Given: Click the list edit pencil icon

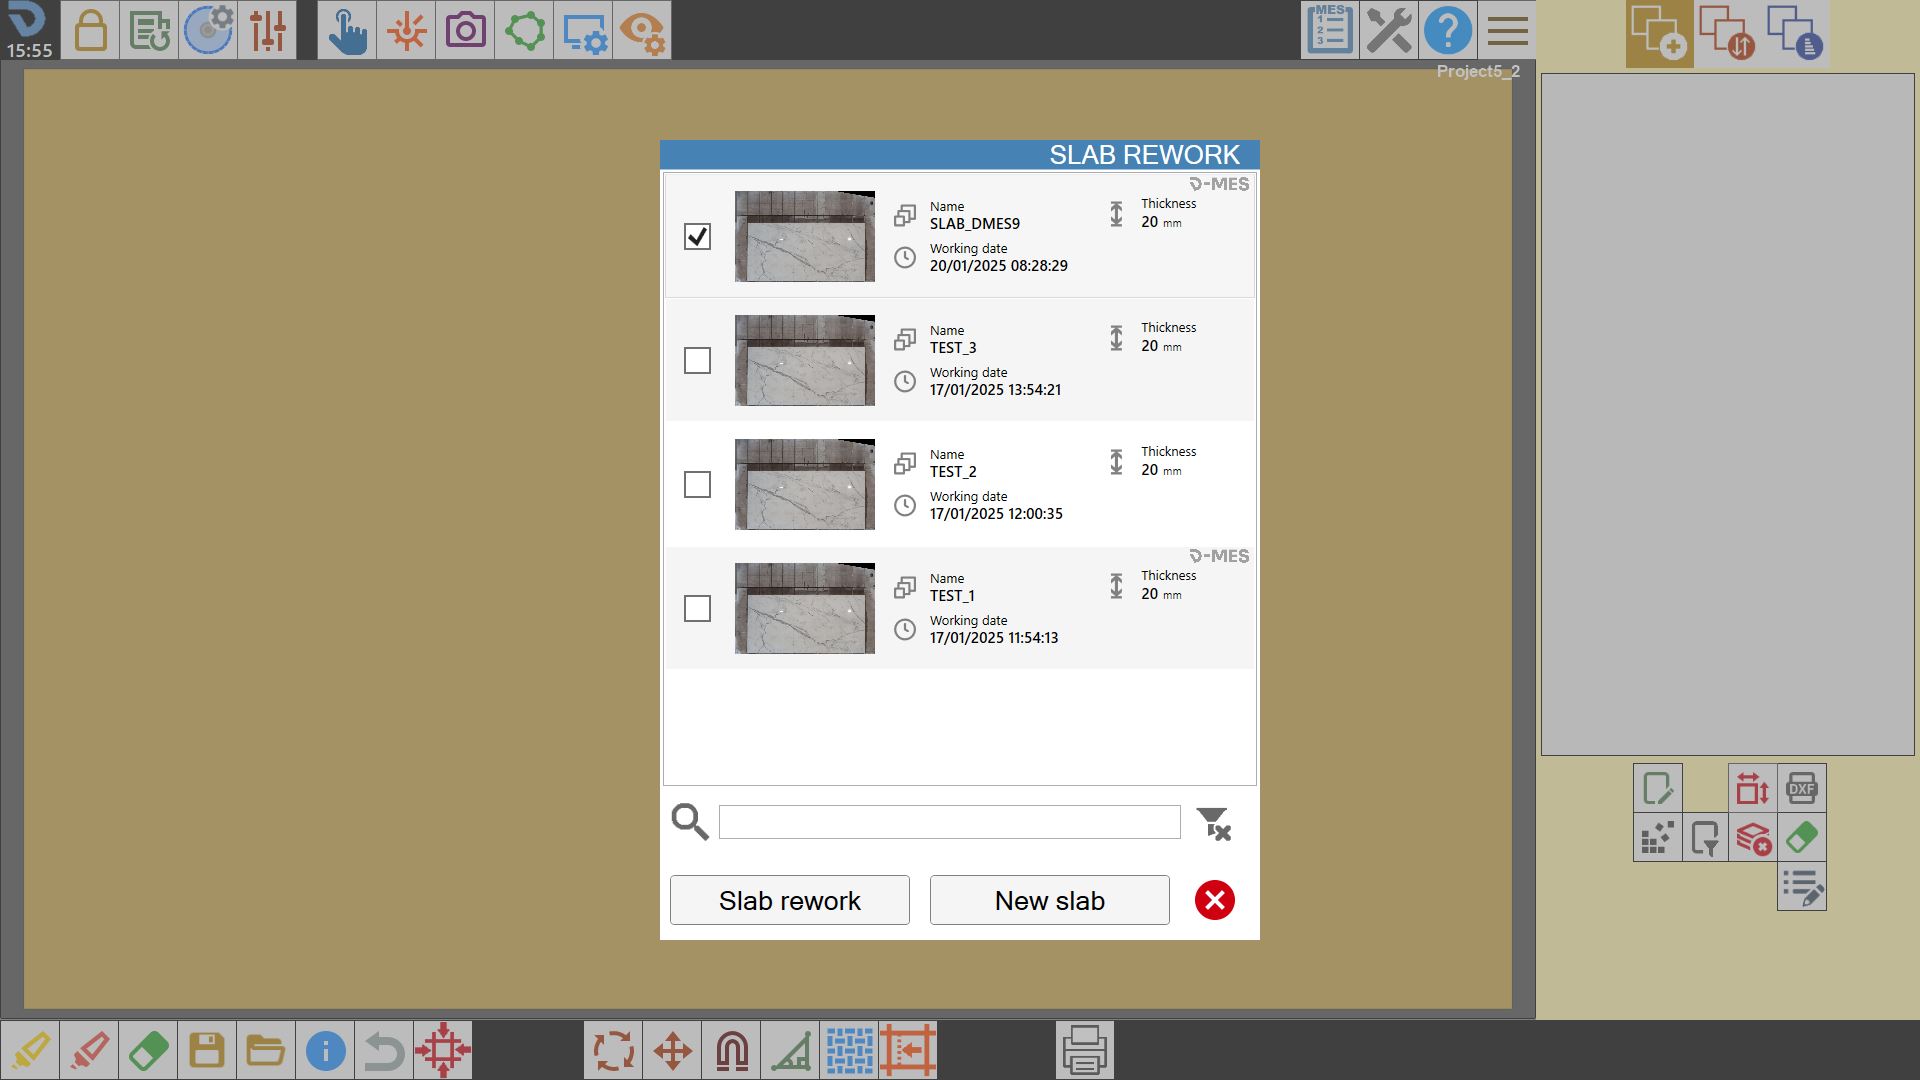Looking at the screenshot, I should pyautogui.click(x=1802, y=886).
